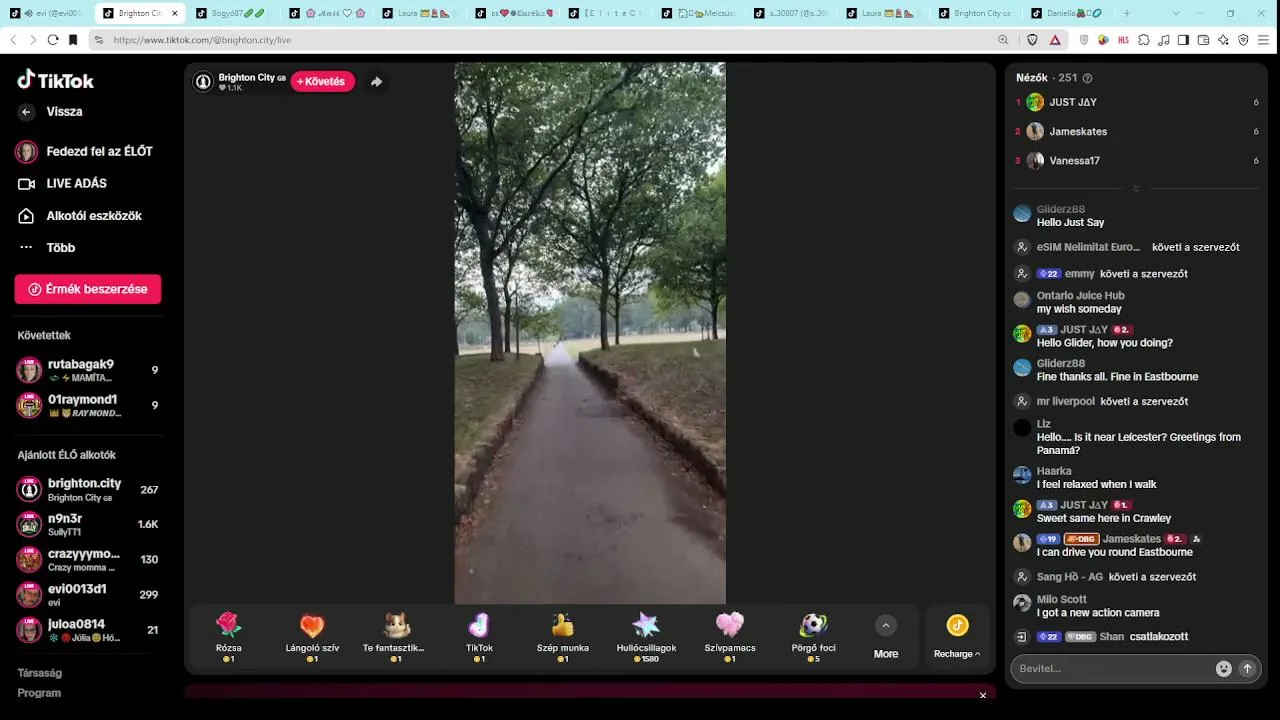Image resolution: width=1280 pixels, height=720 pixels.
Task: Send the Rózsa rose gift
Action: click(x=229, y=637)
